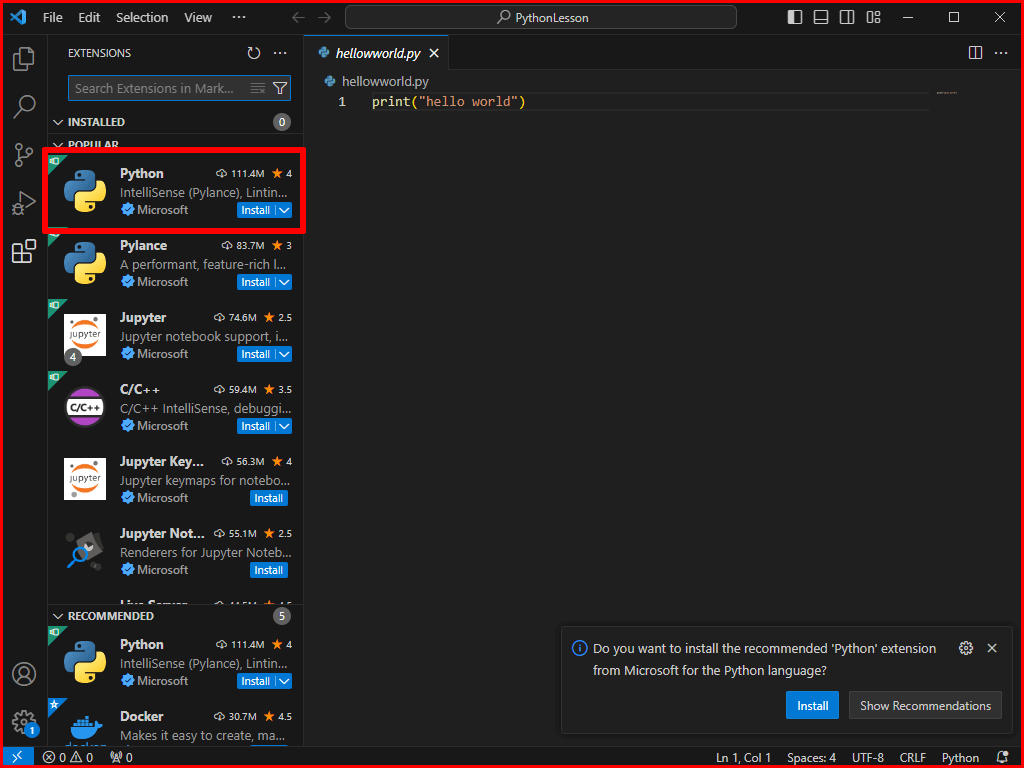The width and height of the screenshot is (1024, 768).
Task: Click the UTF-8 encoding status
Action: (x=867, y=758)
